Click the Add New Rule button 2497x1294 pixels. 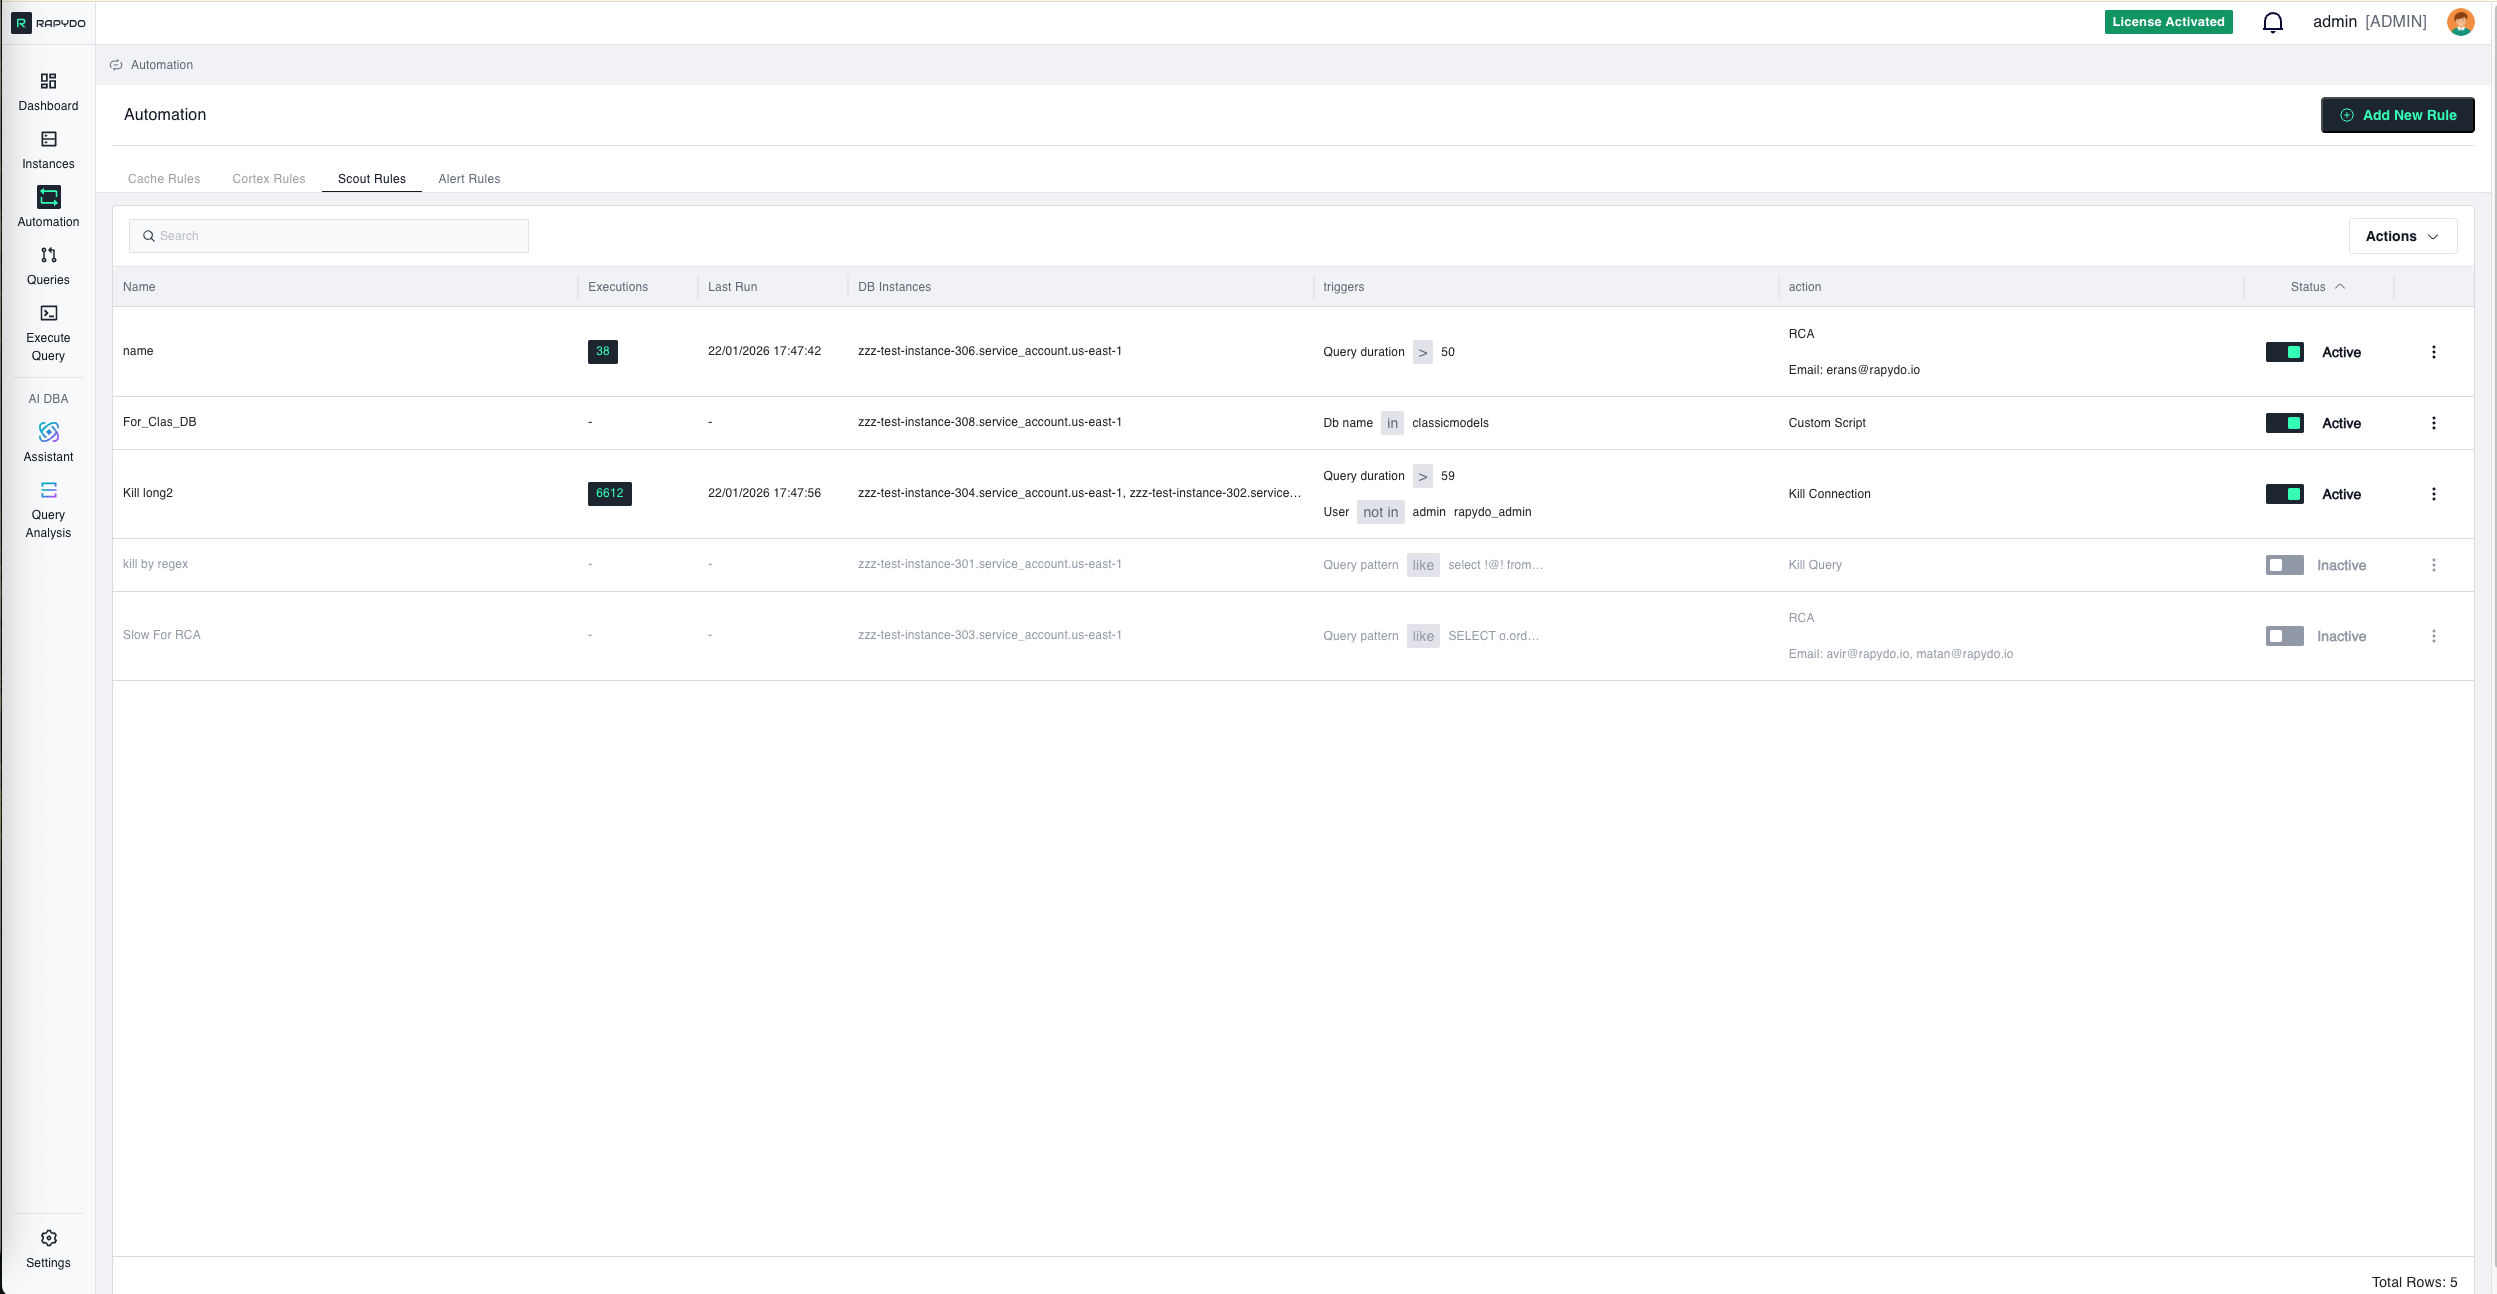point(2397,115)
